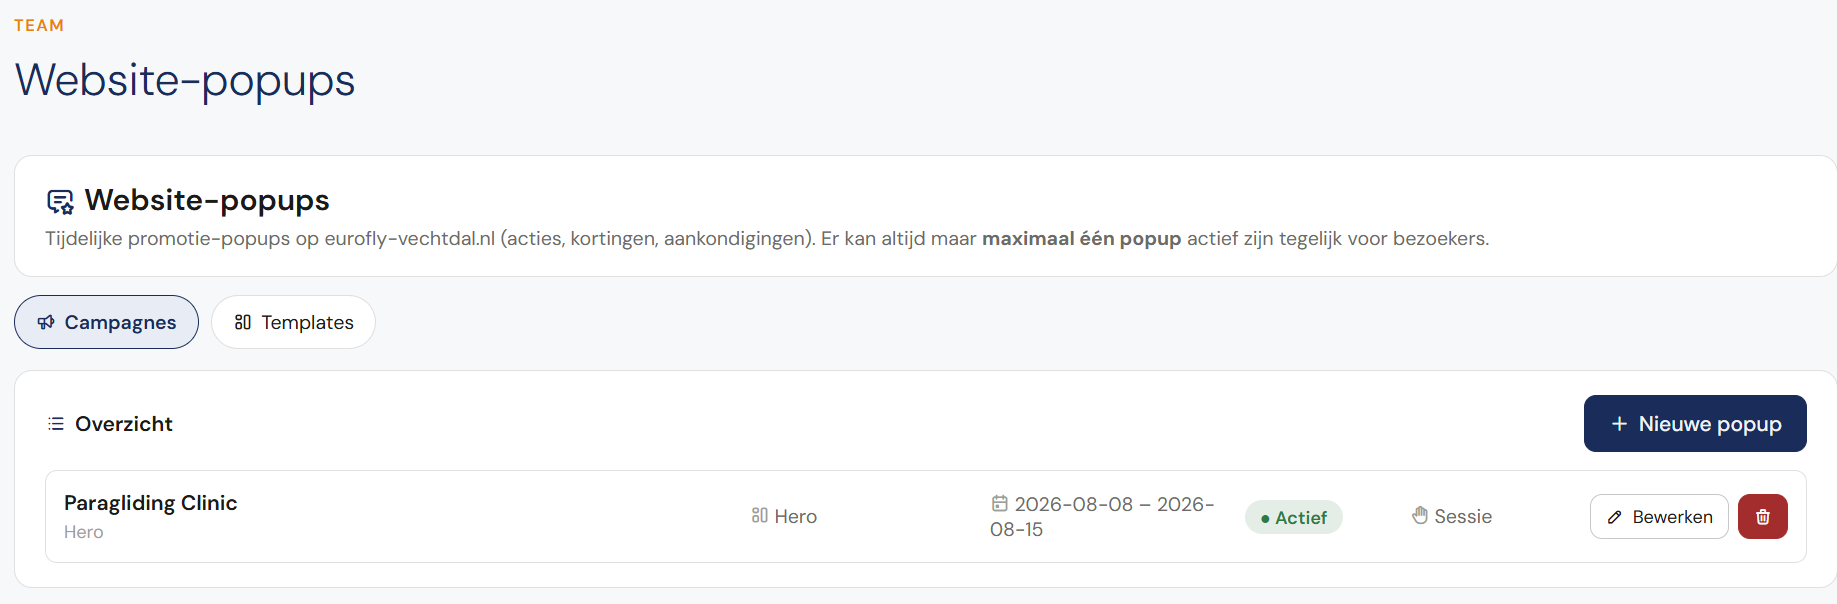
Task: Click the hand icon next to Sessie
Action: click(x=1420, y=516)
